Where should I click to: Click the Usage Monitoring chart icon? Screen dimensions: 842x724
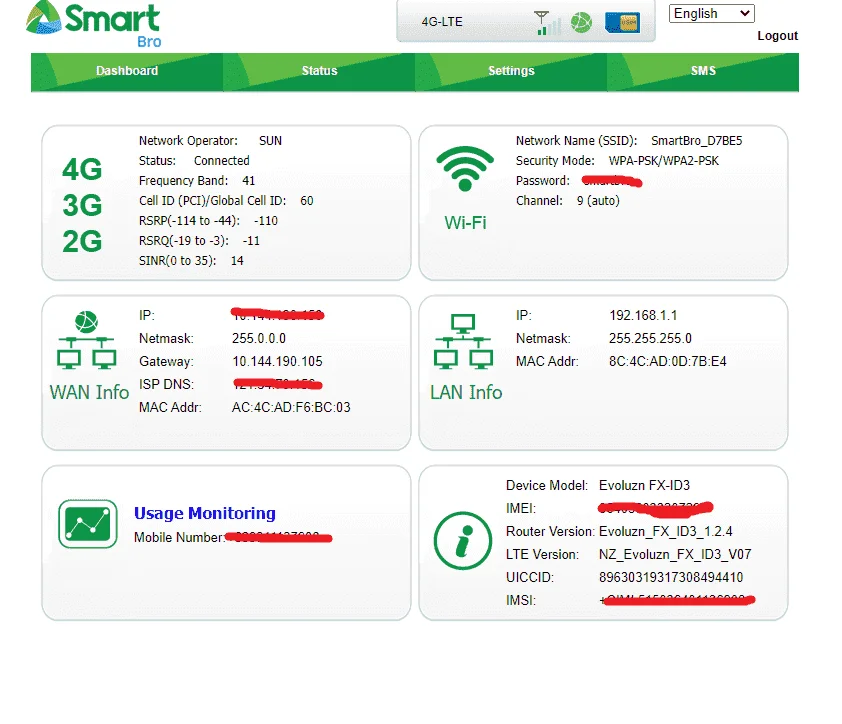click(x=88, y=524)
